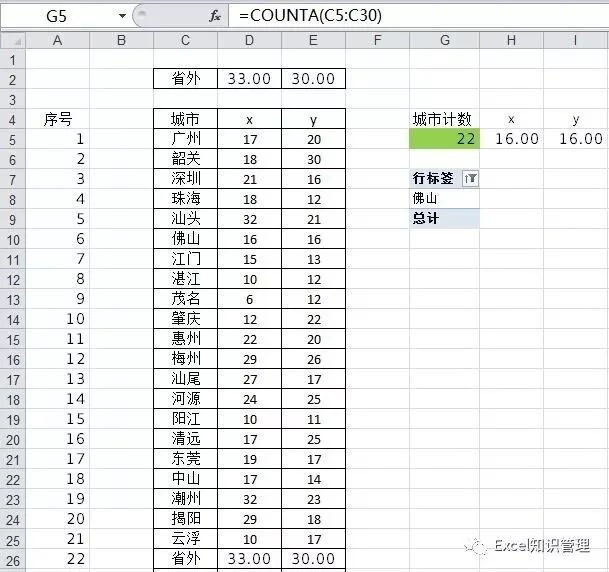The image size is (609, 572).
Task: Select the x value 6 for 茂名
Action: (x=249, y=299)
